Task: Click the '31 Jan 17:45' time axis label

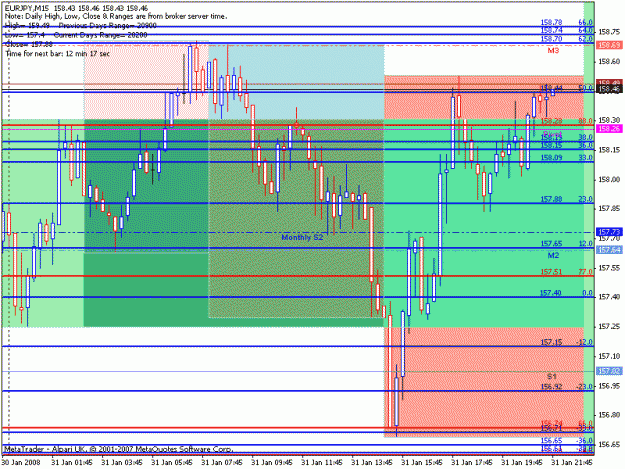Action: point(472,462)
